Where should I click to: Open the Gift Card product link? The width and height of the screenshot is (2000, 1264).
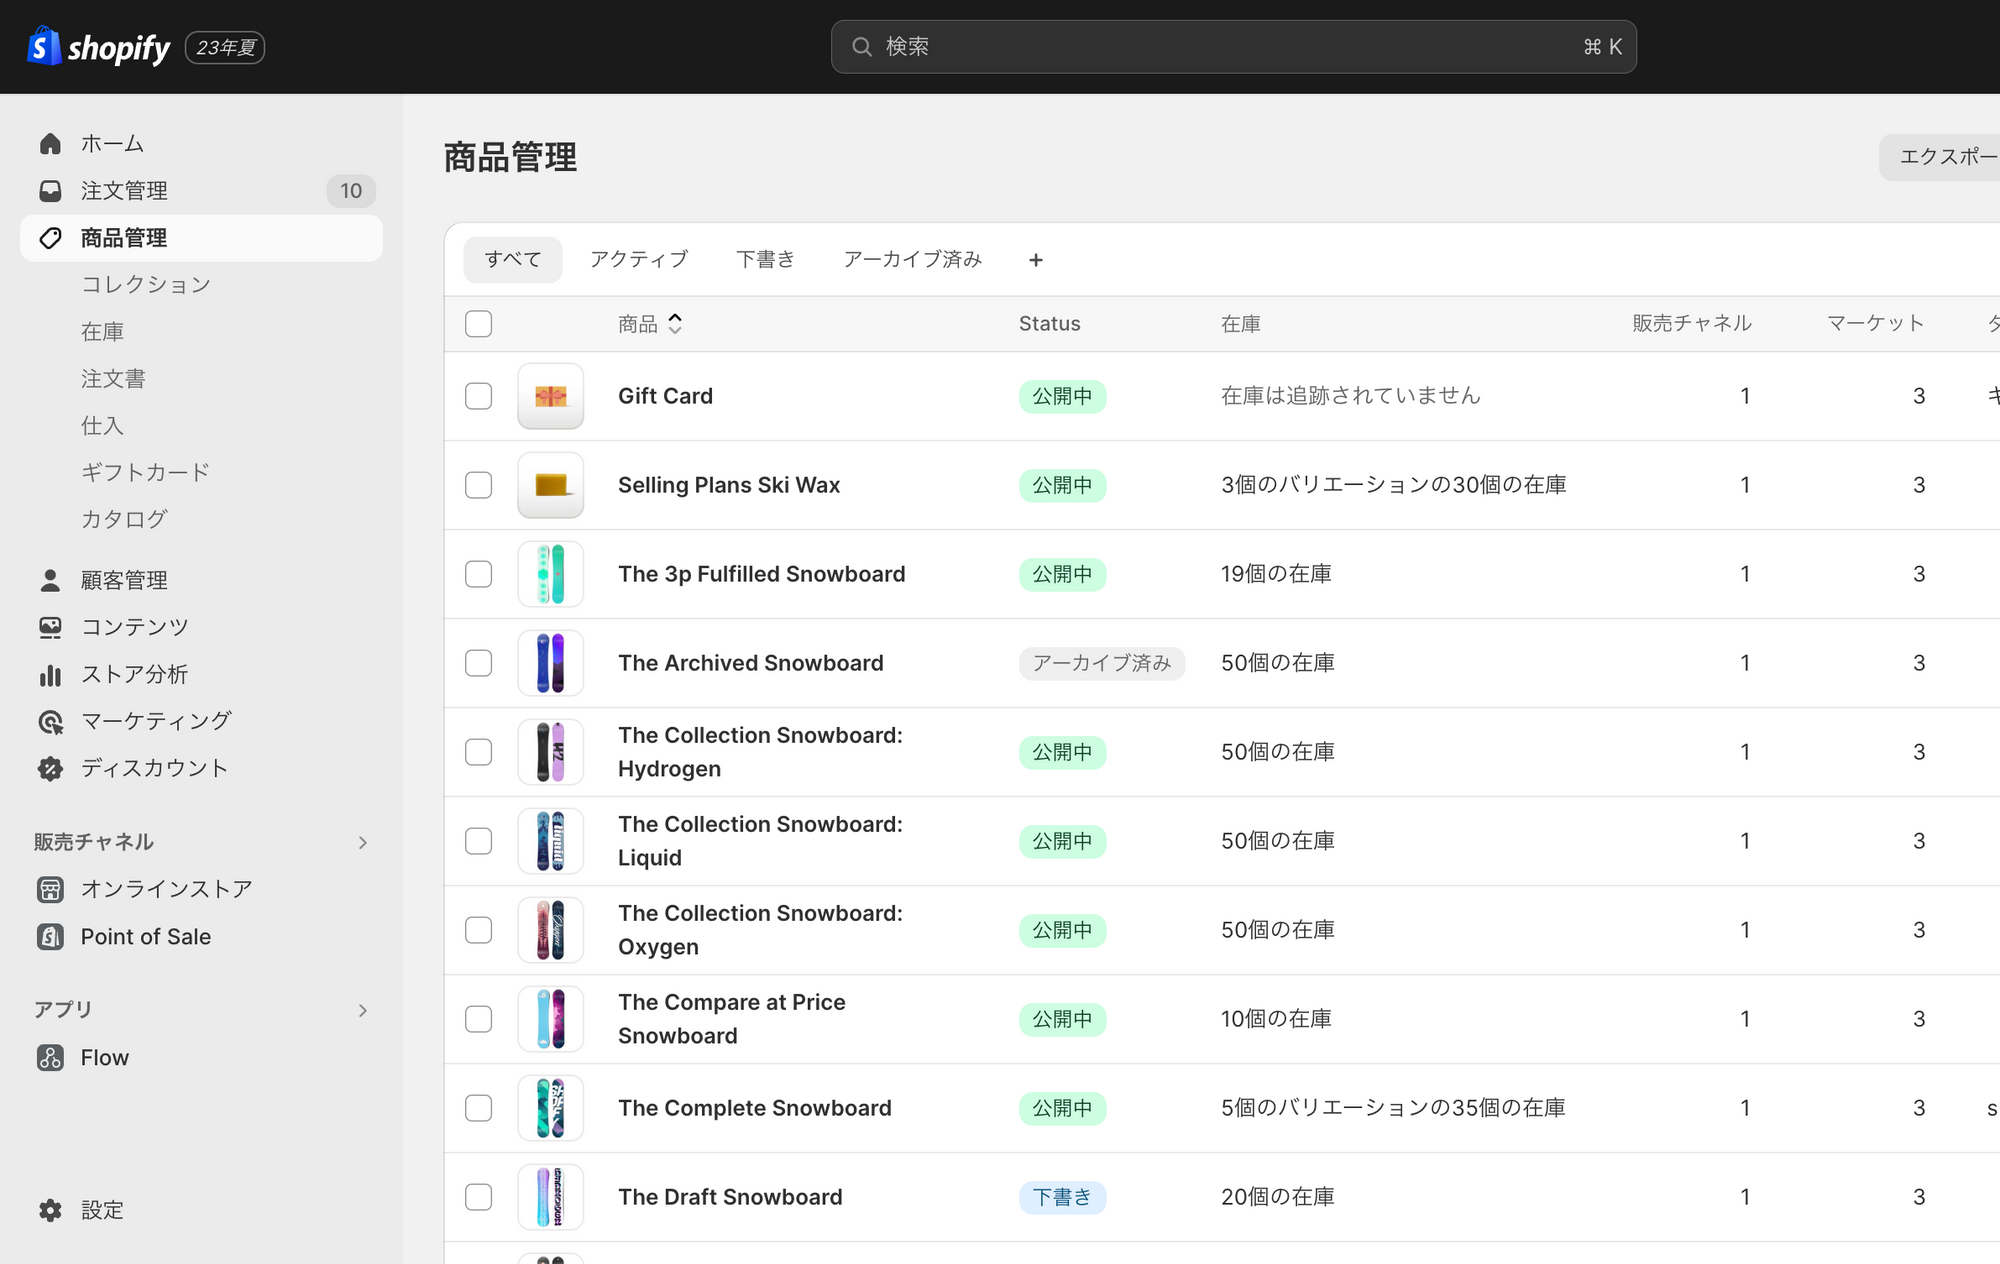click(x=666, y=396)
